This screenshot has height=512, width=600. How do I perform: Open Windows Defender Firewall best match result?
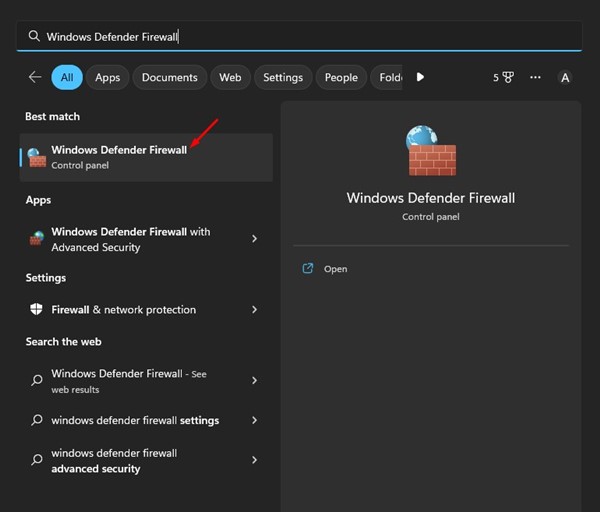click(x=146, y=157)
